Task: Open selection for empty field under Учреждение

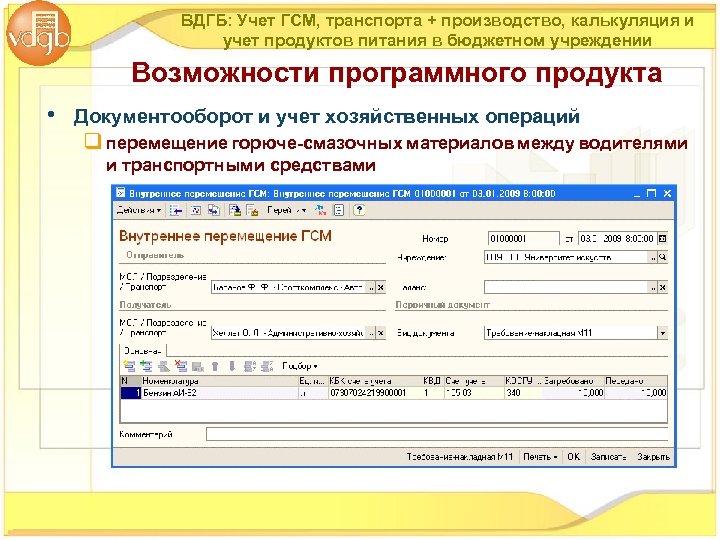Action: (653, 287)
